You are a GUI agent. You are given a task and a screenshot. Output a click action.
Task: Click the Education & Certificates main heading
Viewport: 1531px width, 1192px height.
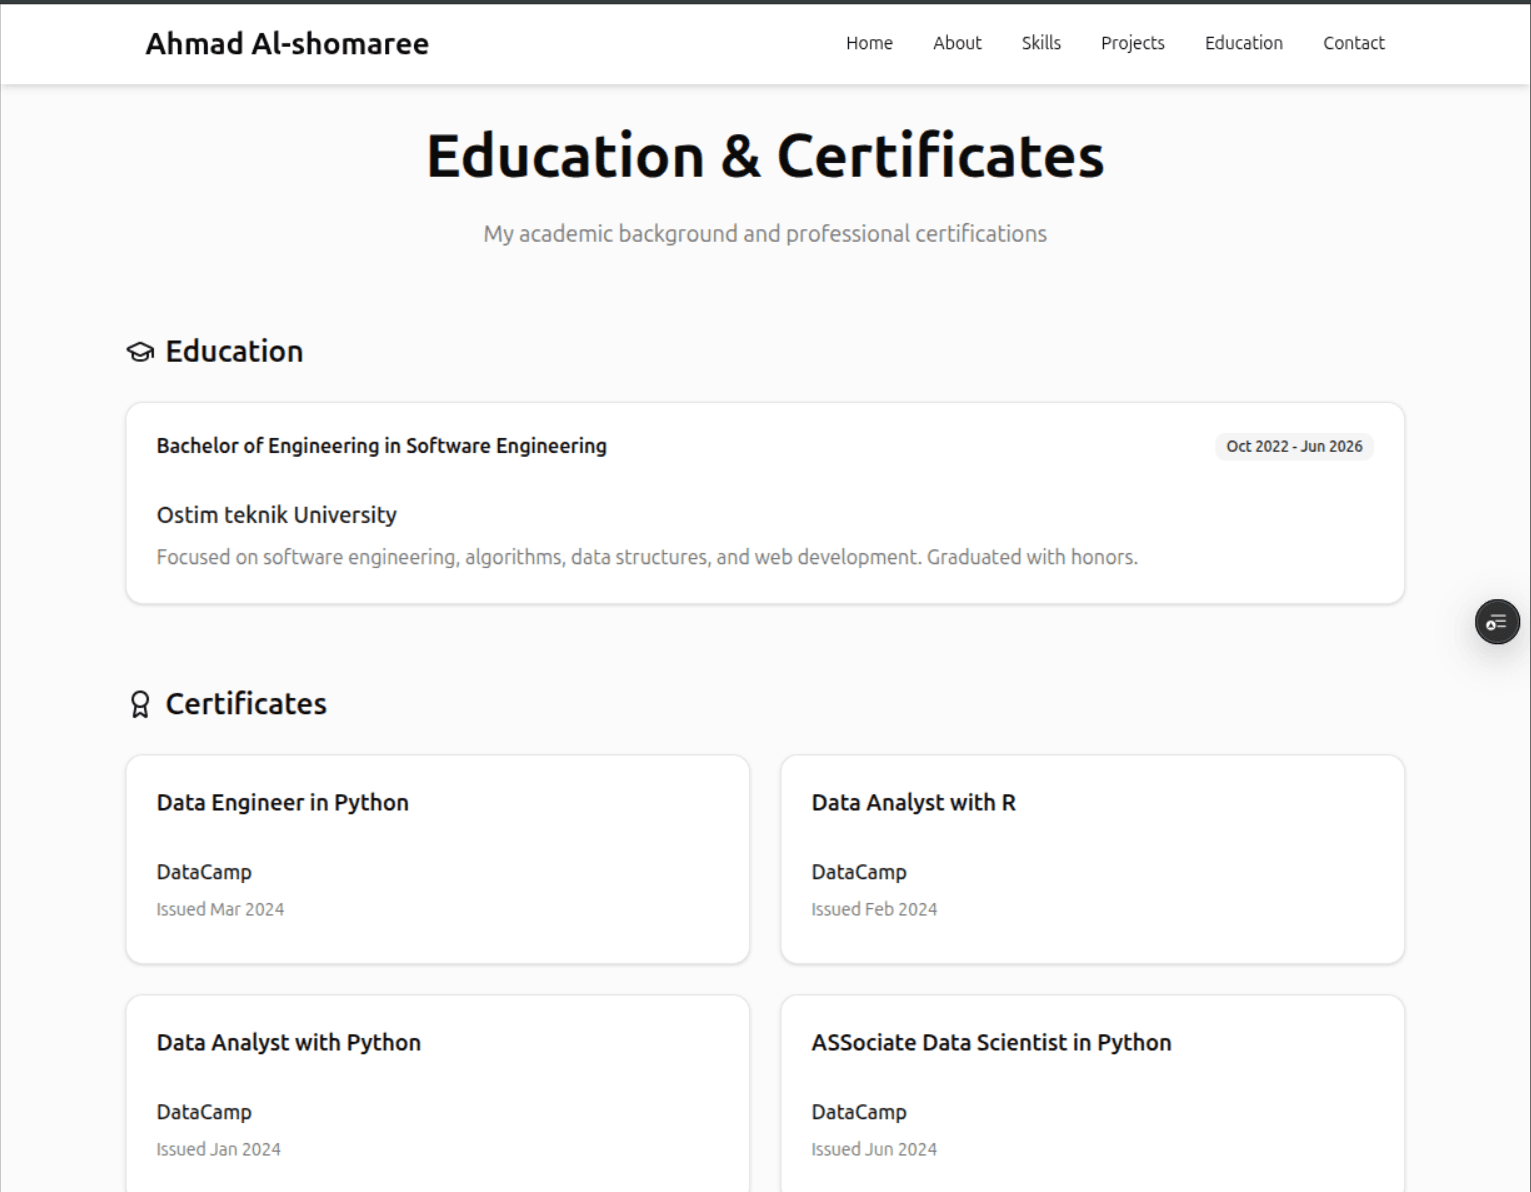[765, 156]
